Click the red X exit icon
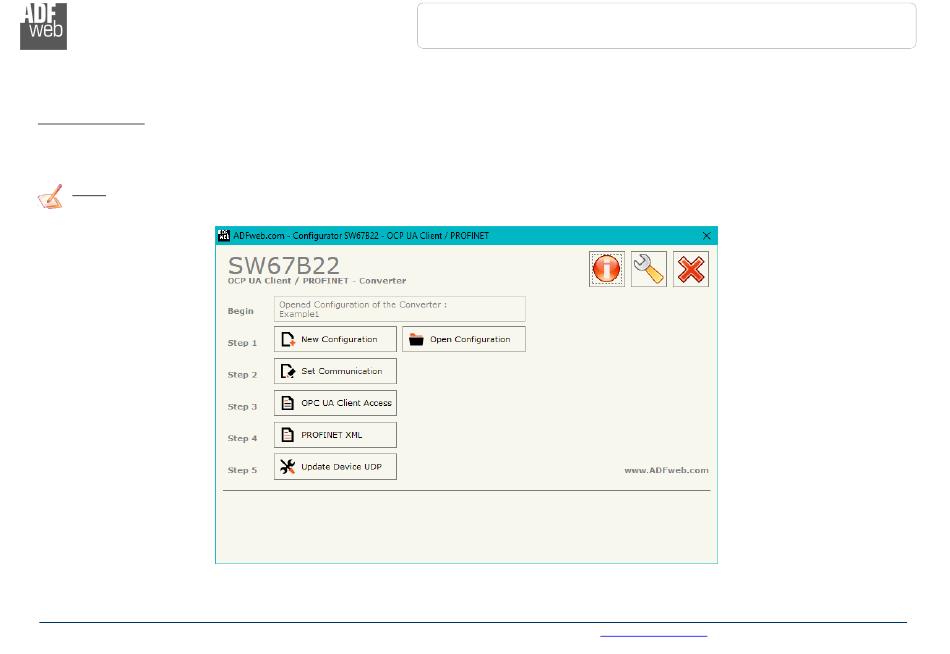950x654 pixels. pyautogui.click(x=691, y=269)
